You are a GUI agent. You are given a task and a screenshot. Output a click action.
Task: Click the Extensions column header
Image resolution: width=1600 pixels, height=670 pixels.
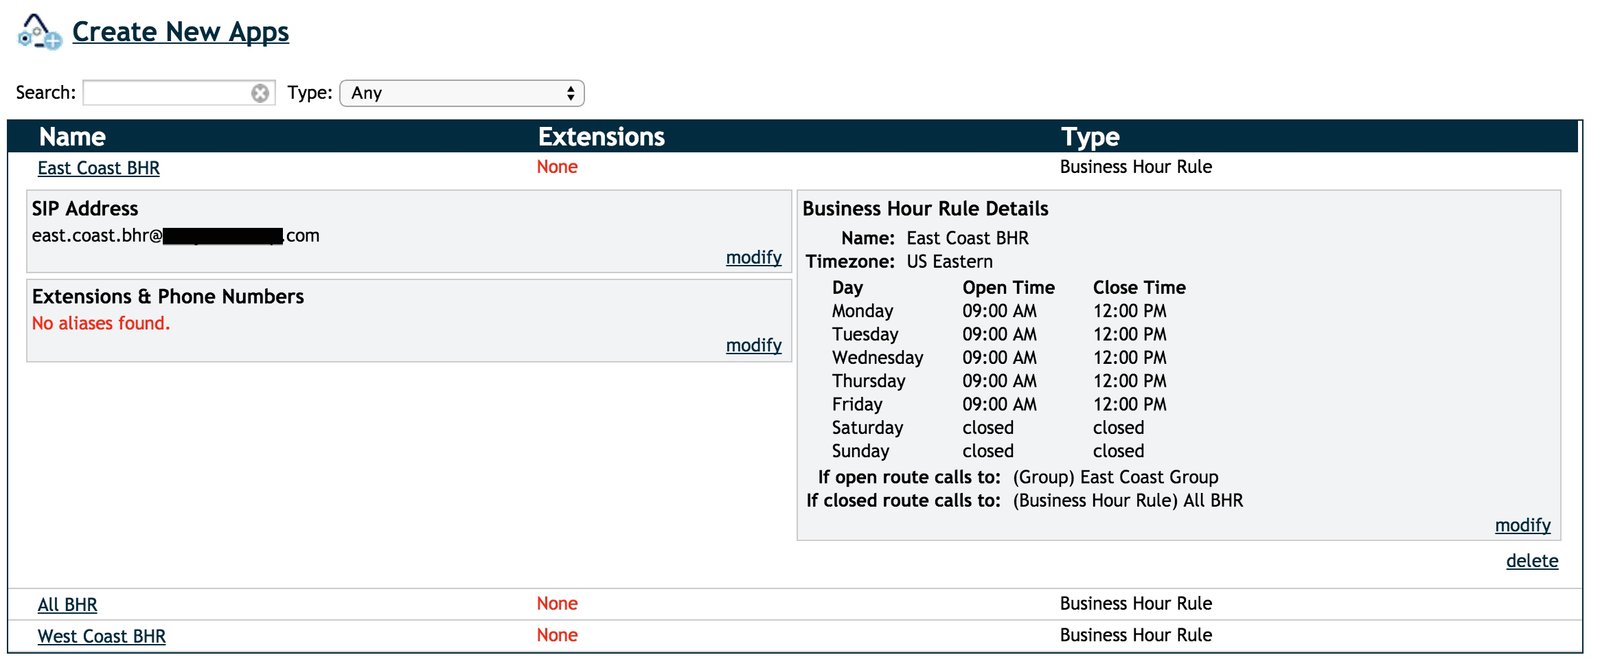[601, 137]
